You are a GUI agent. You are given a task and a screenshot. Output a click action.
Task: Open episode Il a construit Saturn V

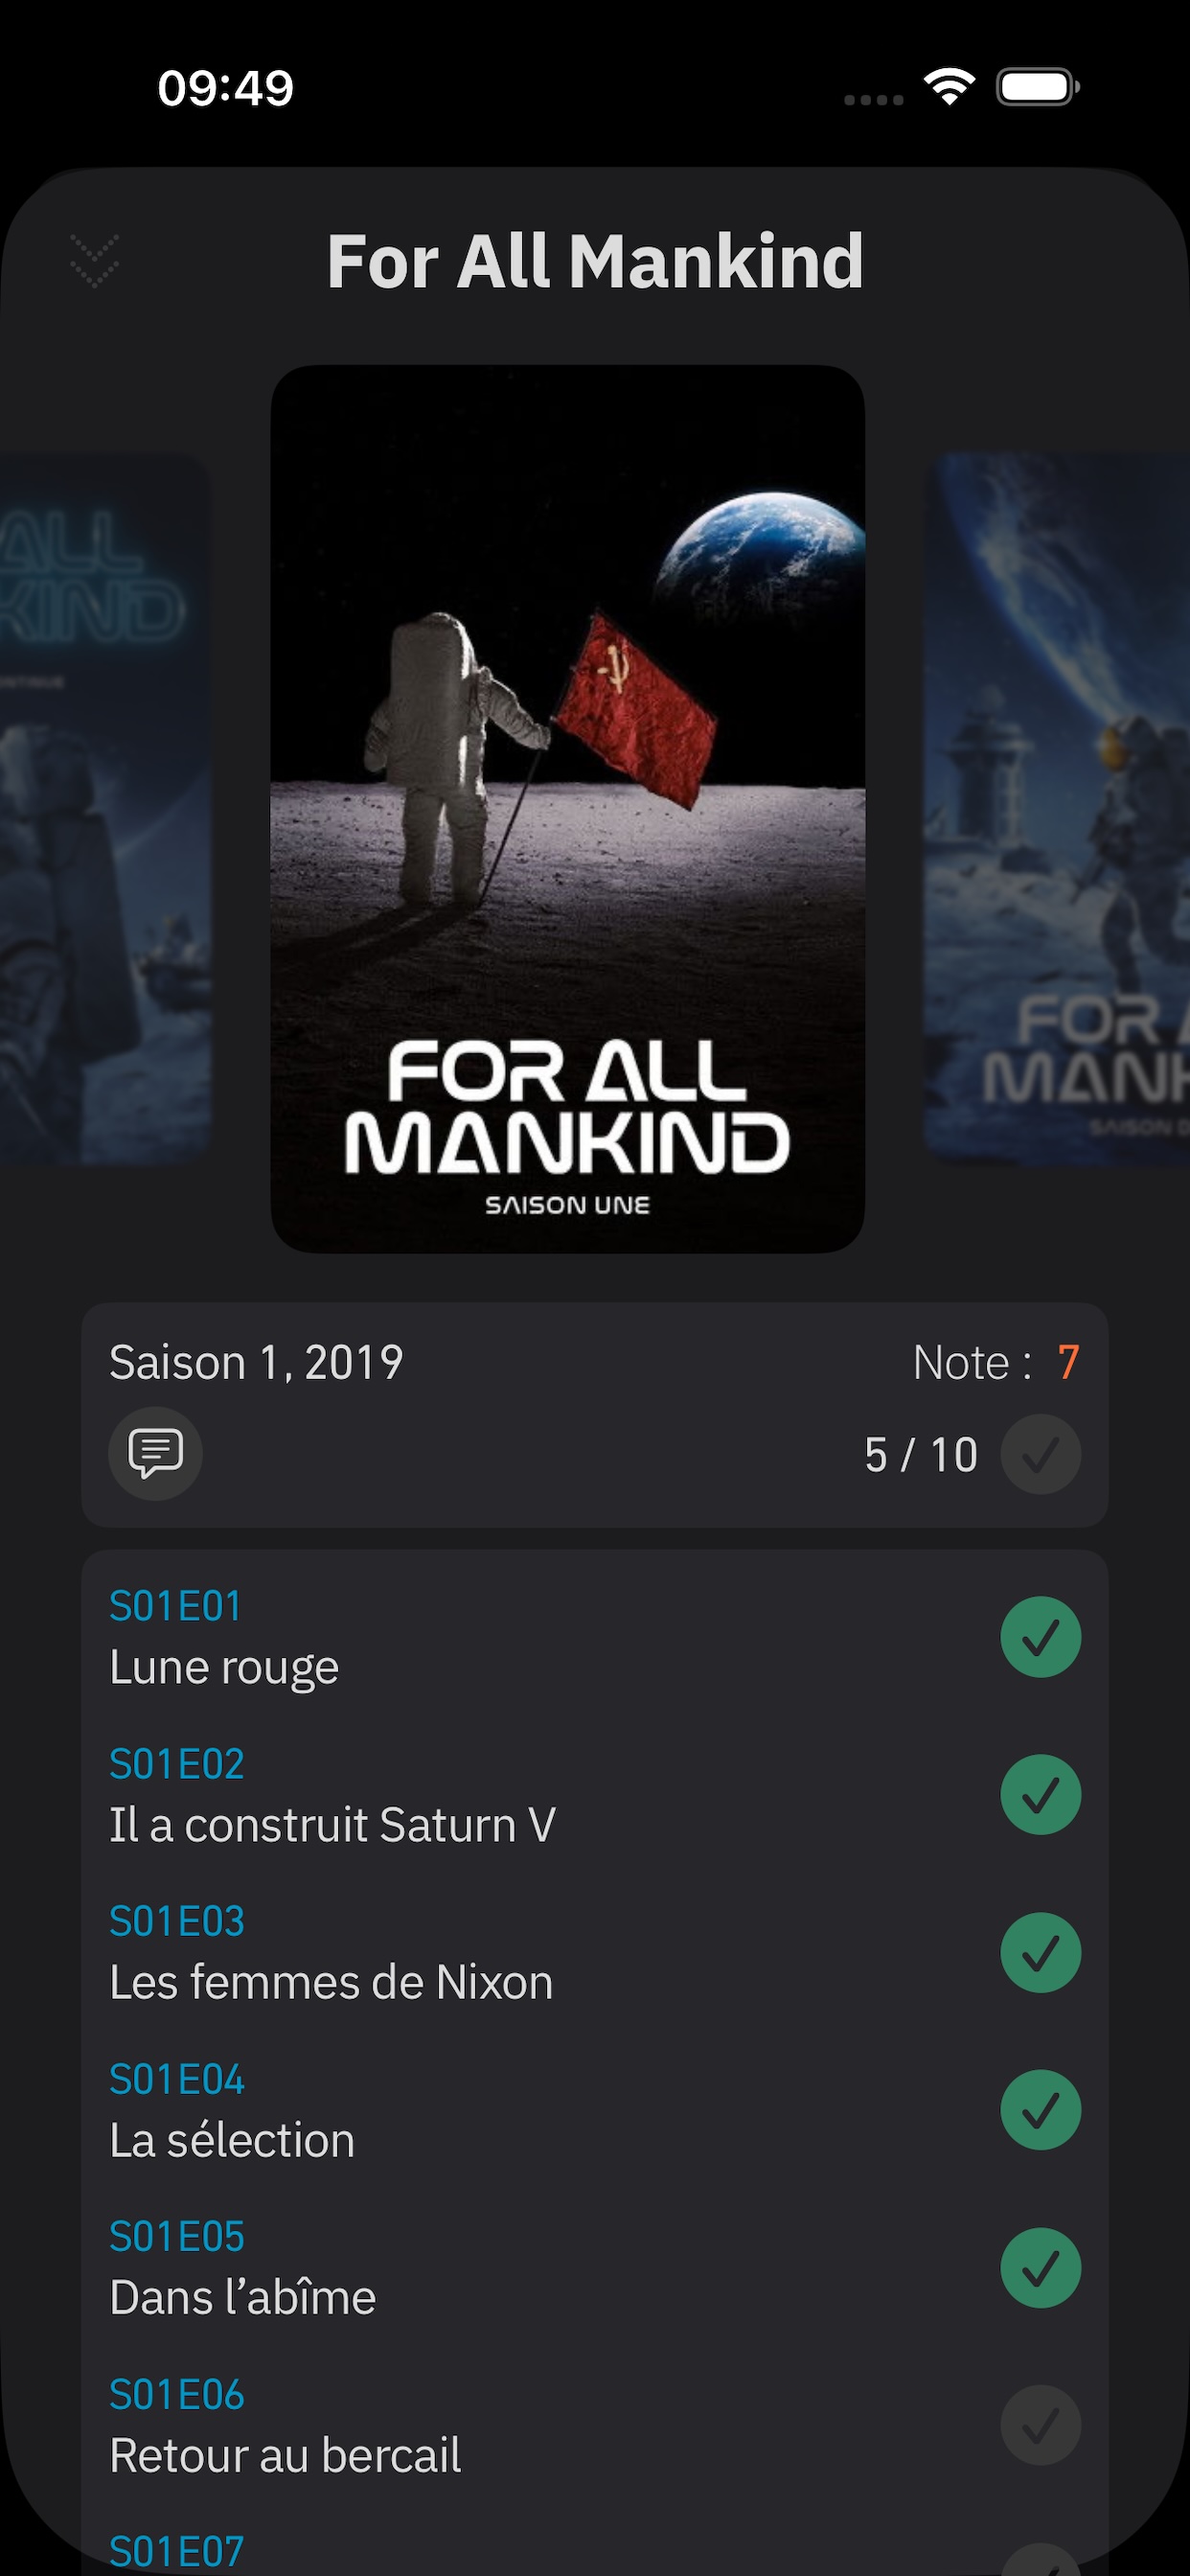[x=500, y=1795]
